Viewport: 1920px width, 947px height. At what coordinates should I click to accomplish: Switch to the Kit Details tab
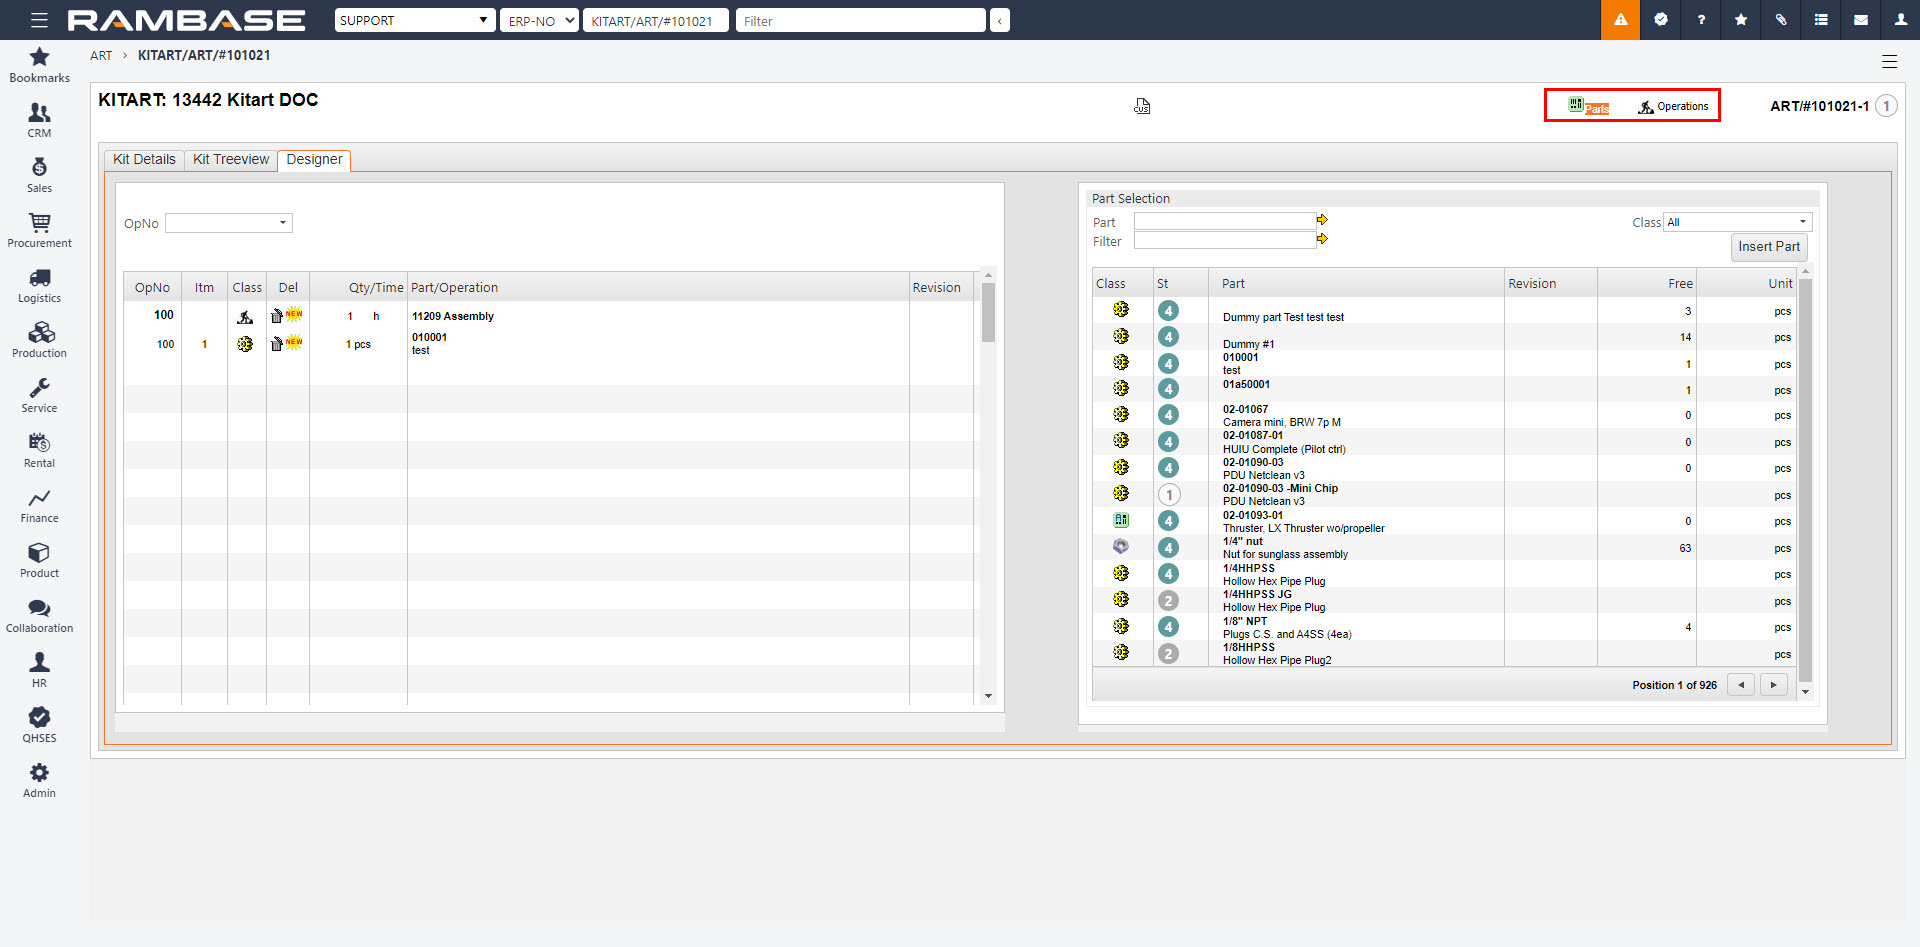pos(144,160)
